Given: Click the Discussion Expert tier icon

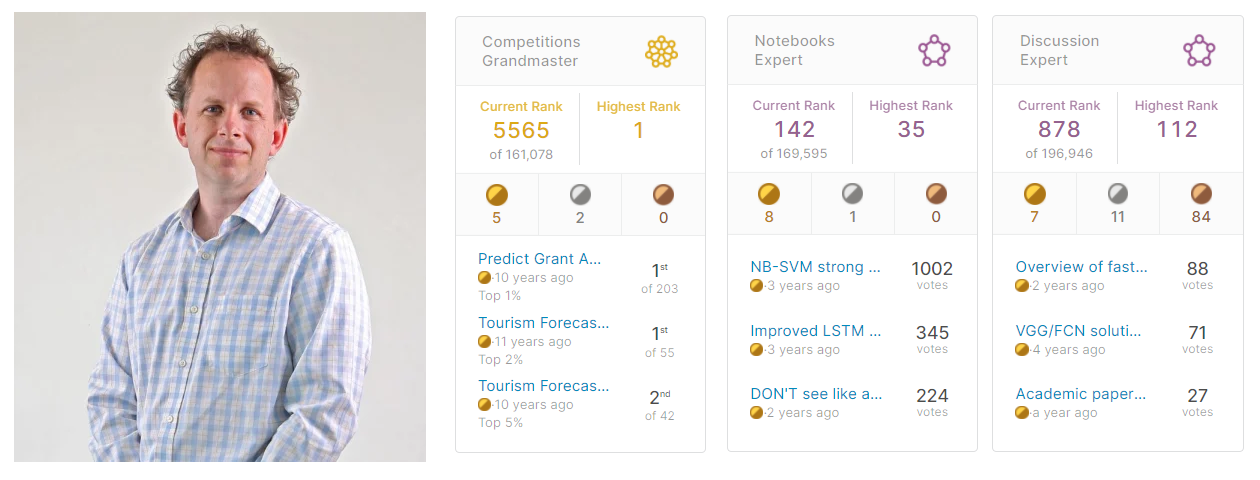Looking at the screenshot, I should point(1198,51).
